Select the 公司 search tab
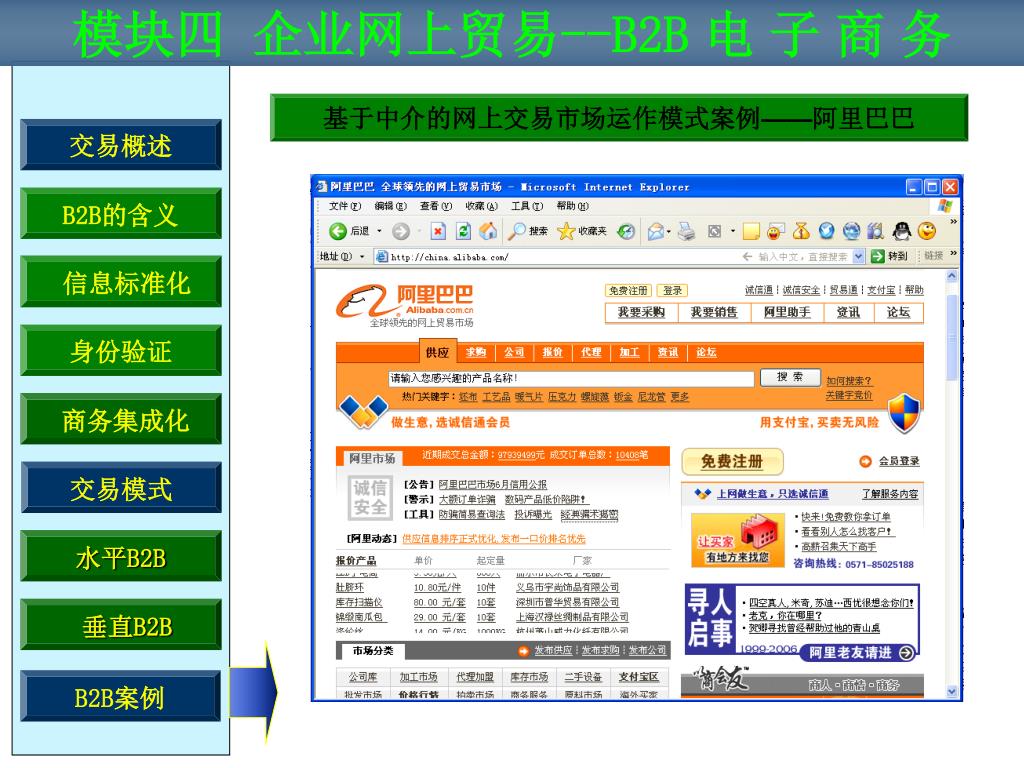The width and height of the screenshot is (1024, 768). coord(514,353)
